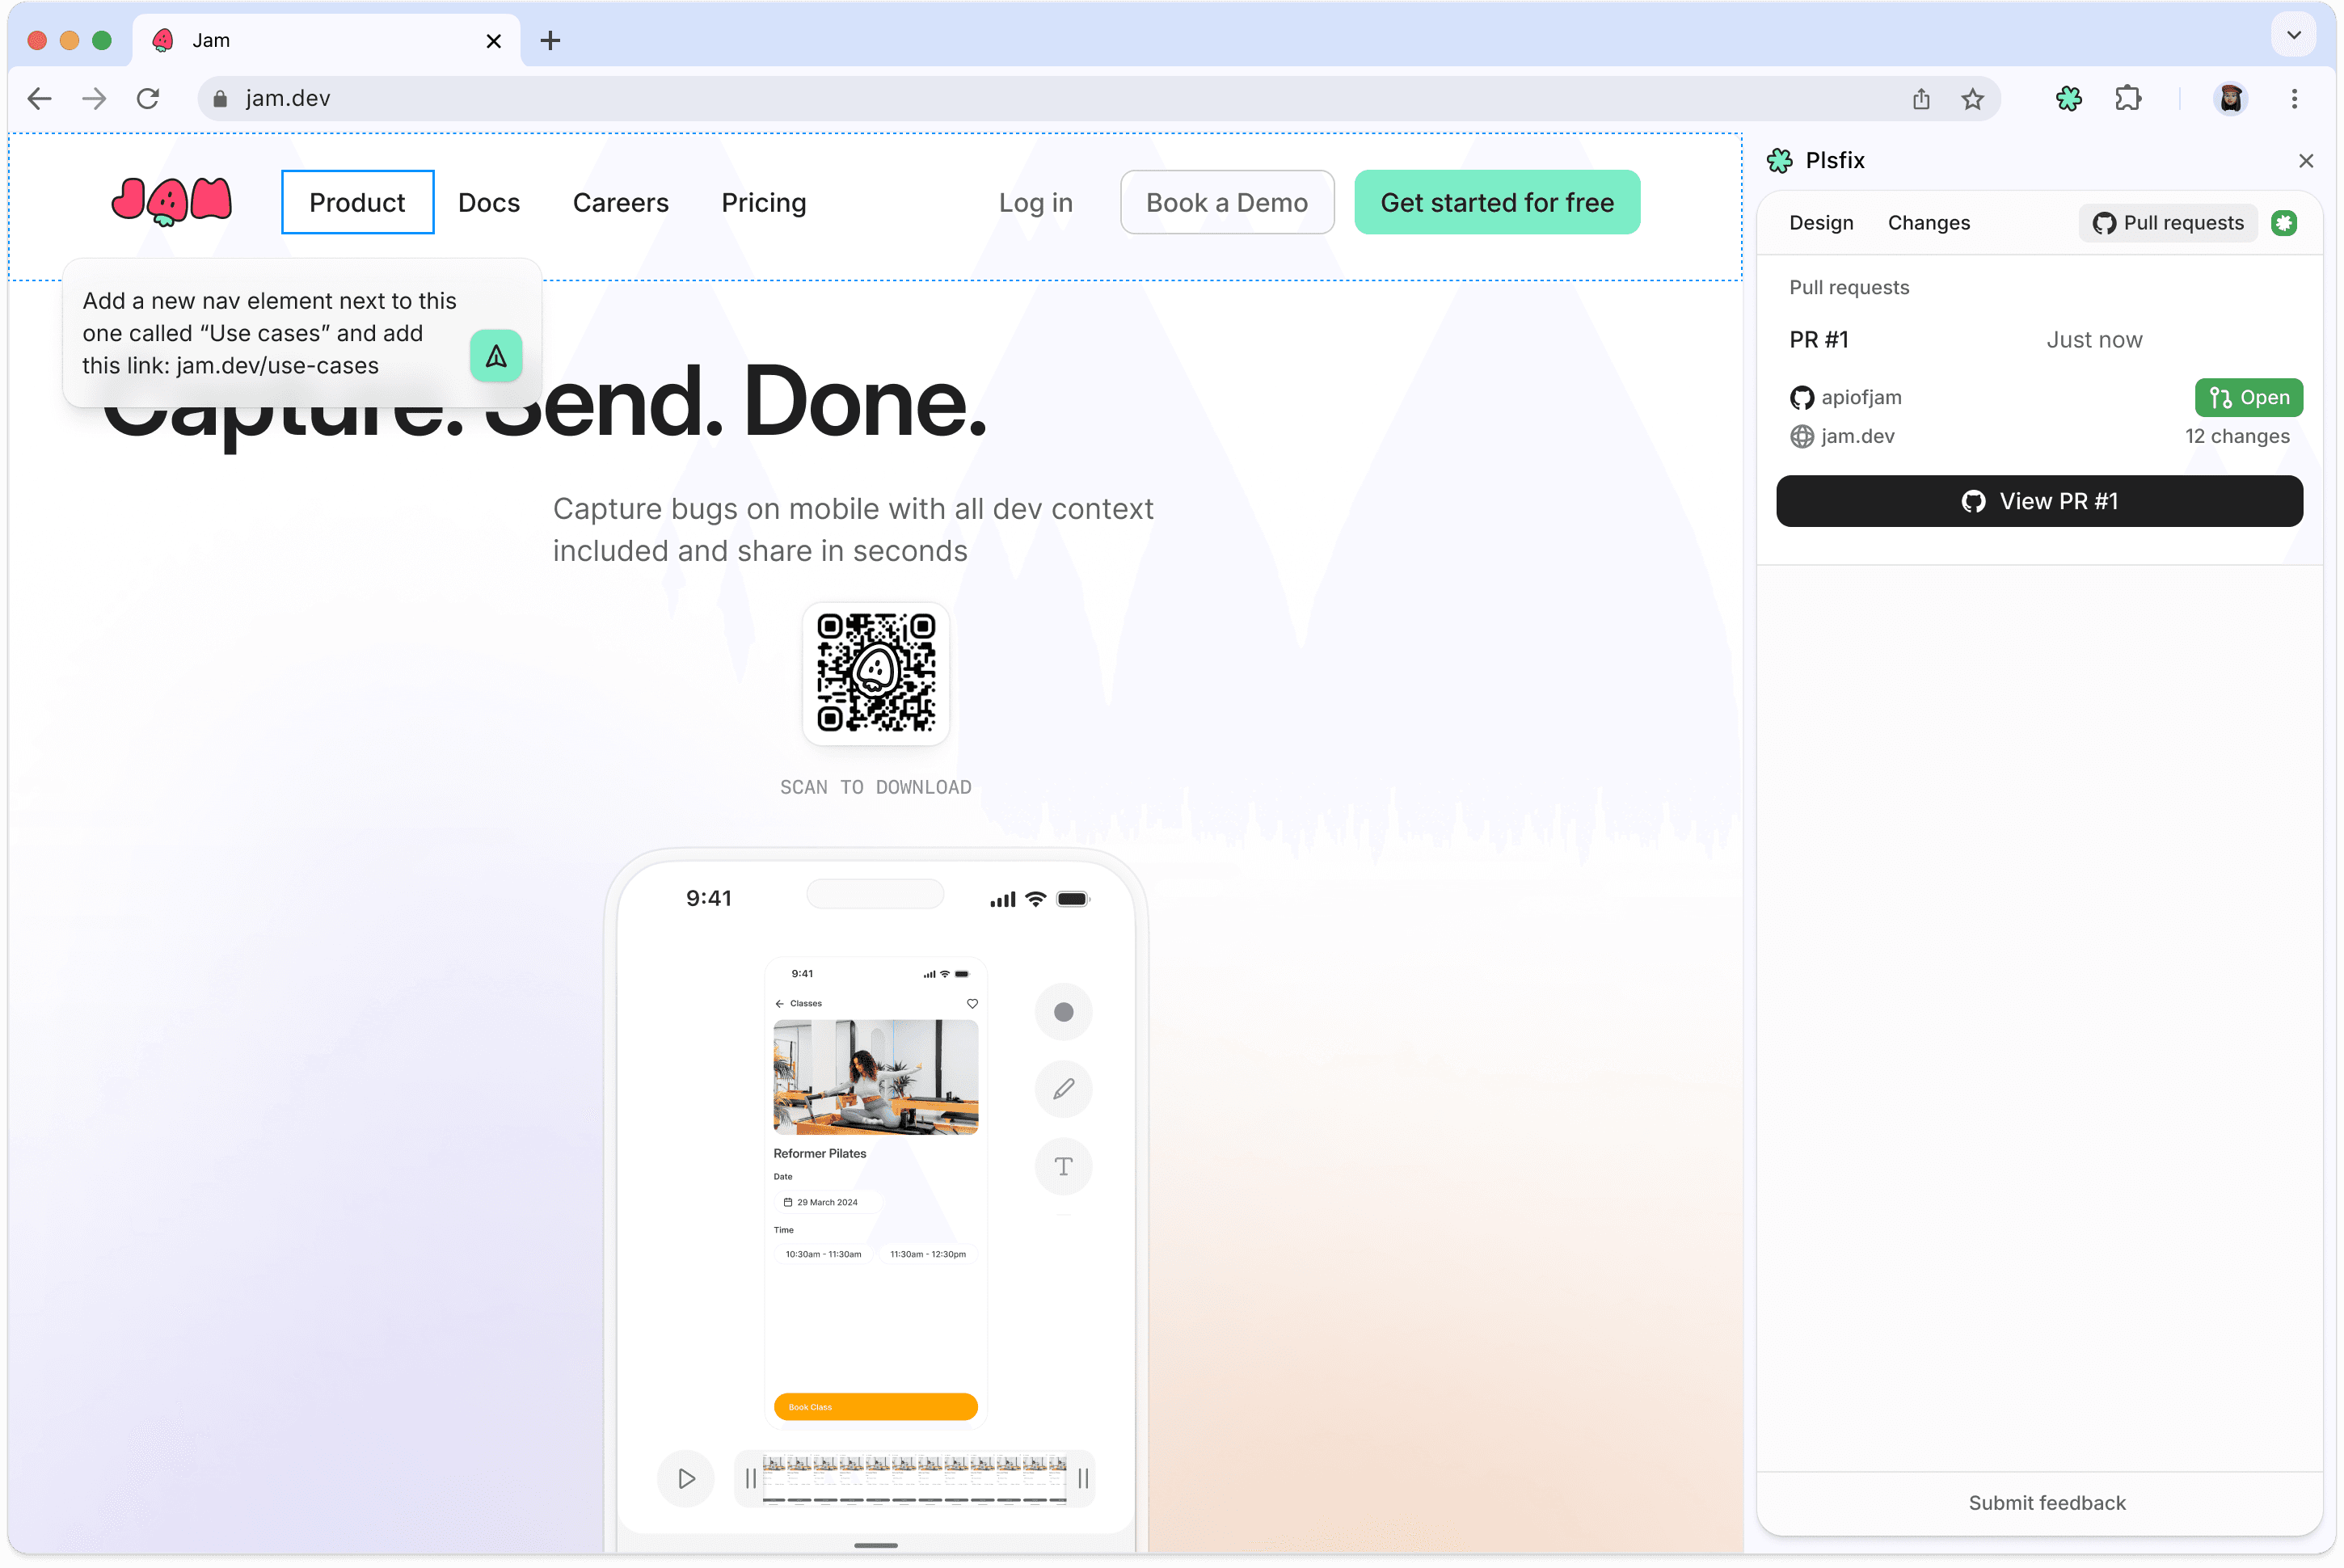
Task: Click the Plsfix extension icon in toolbar
Action: pos(2068,98)
